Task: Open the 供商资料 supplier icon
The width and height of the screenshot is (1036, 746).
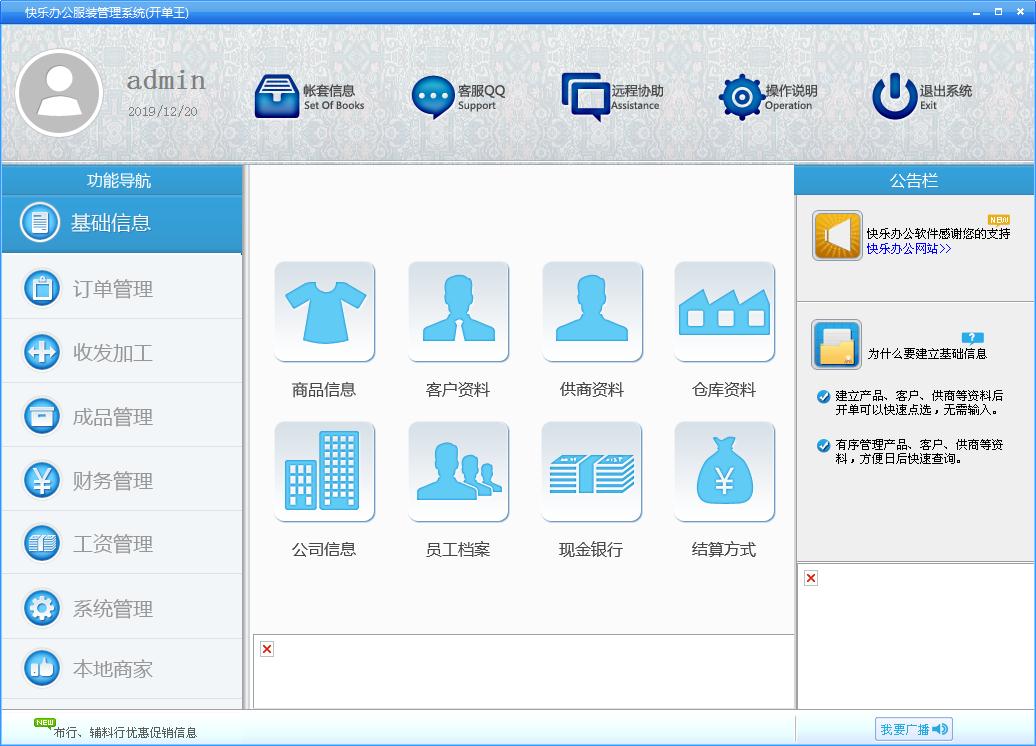Action: (x=592, y=311)
